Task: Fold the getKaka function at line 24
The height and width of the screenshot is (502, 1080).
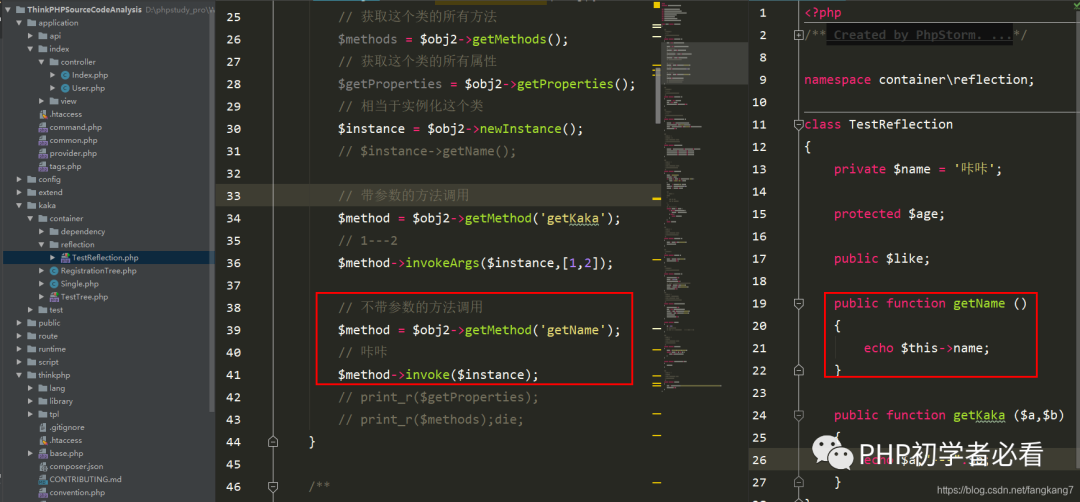Action: [x=798, y=415]
